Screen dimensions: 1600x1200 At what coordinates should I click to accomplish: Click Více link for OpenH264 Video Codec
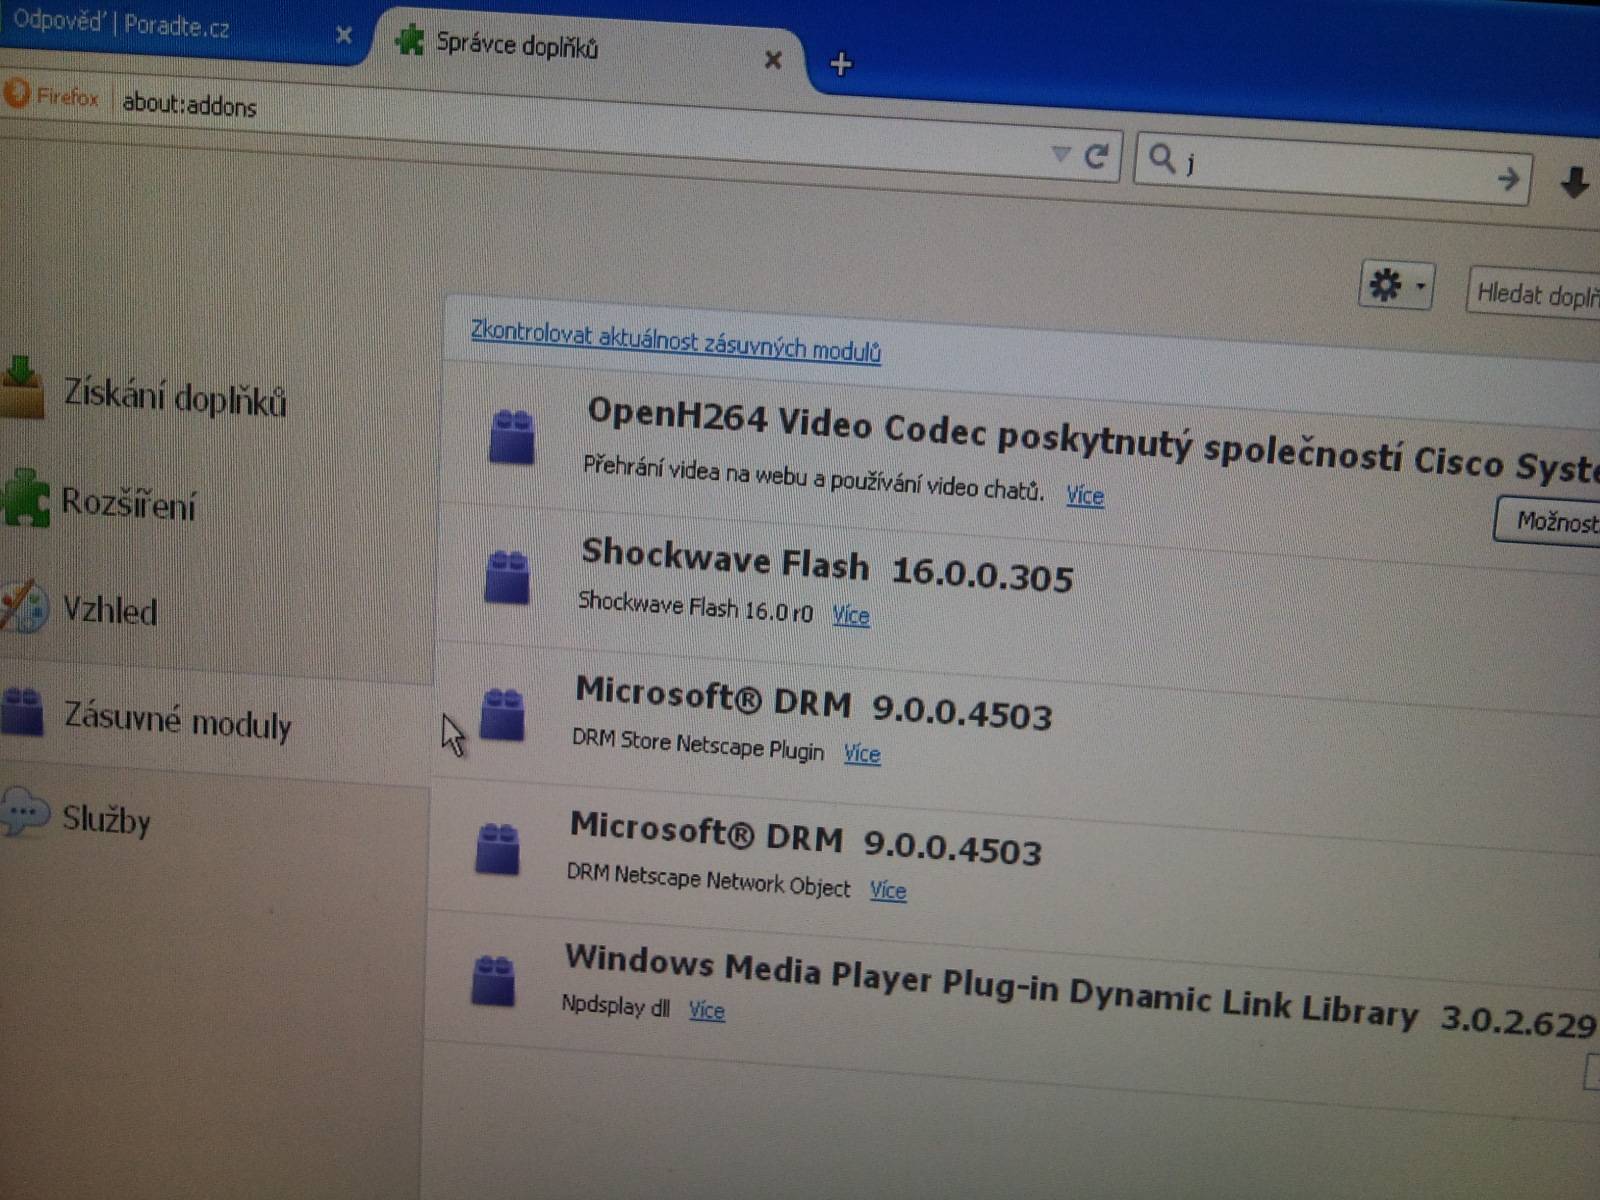pyautogui.click(x=1085, y=495)
